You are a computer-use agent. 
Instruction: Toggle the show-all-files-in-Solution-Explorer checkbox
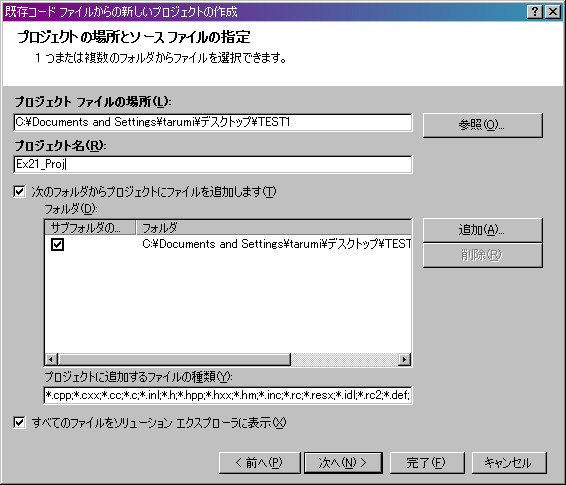(19, 422)
